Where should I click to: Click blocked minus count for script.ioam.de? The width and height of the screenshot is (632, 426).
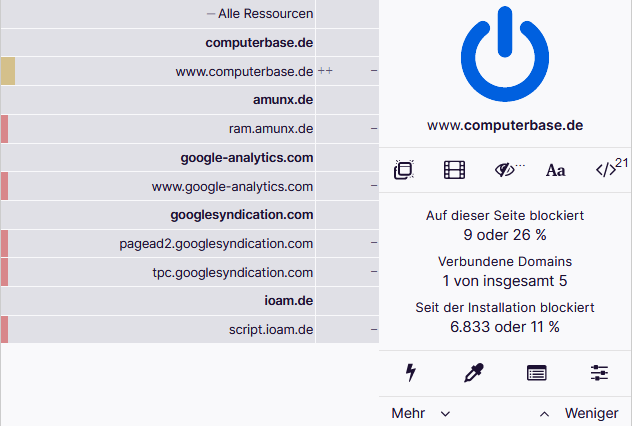(x=374, y=330)
